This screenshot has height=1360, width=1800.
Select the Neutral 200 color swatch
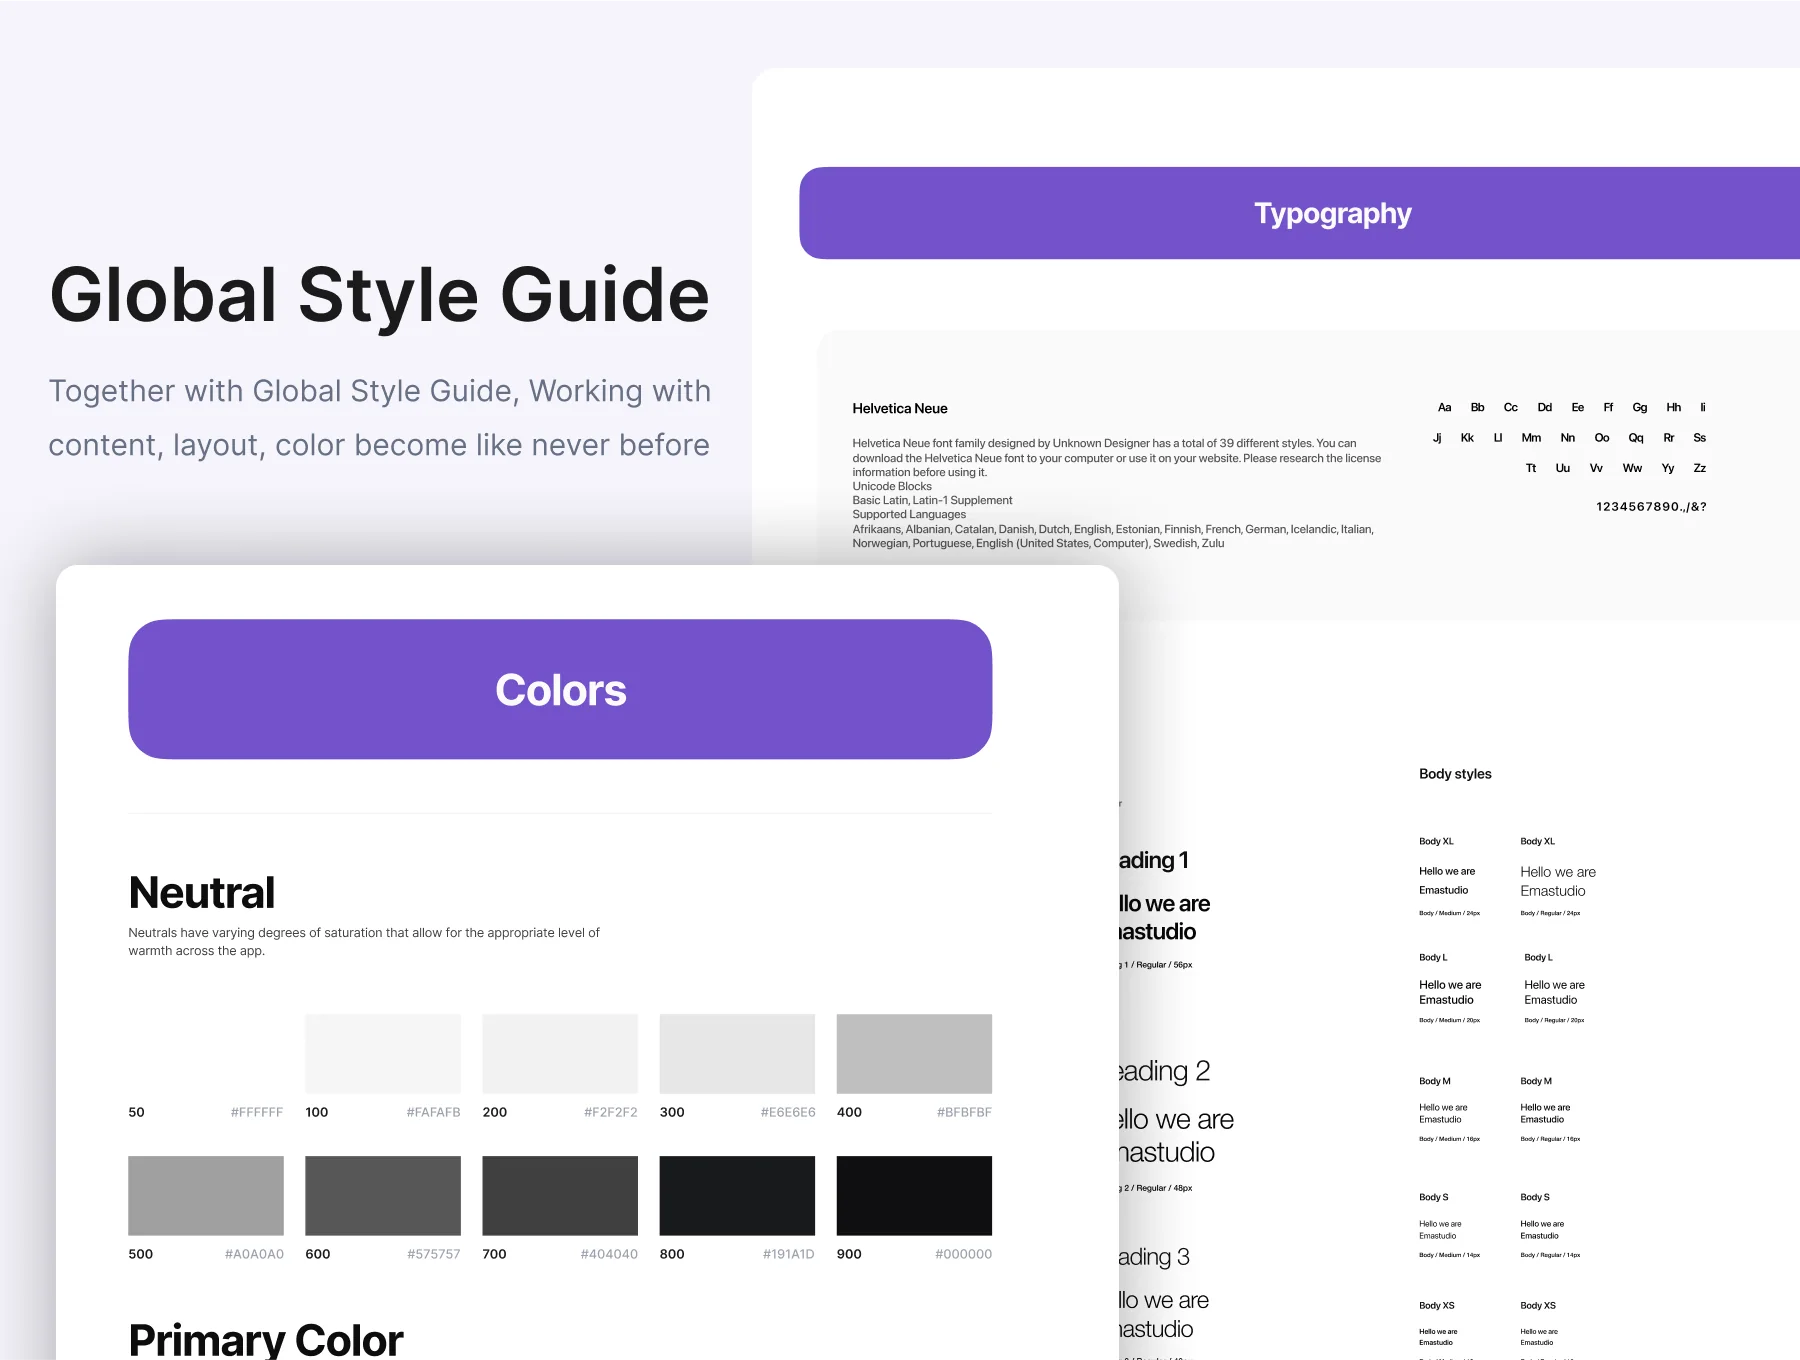[x=560, y=1053]
